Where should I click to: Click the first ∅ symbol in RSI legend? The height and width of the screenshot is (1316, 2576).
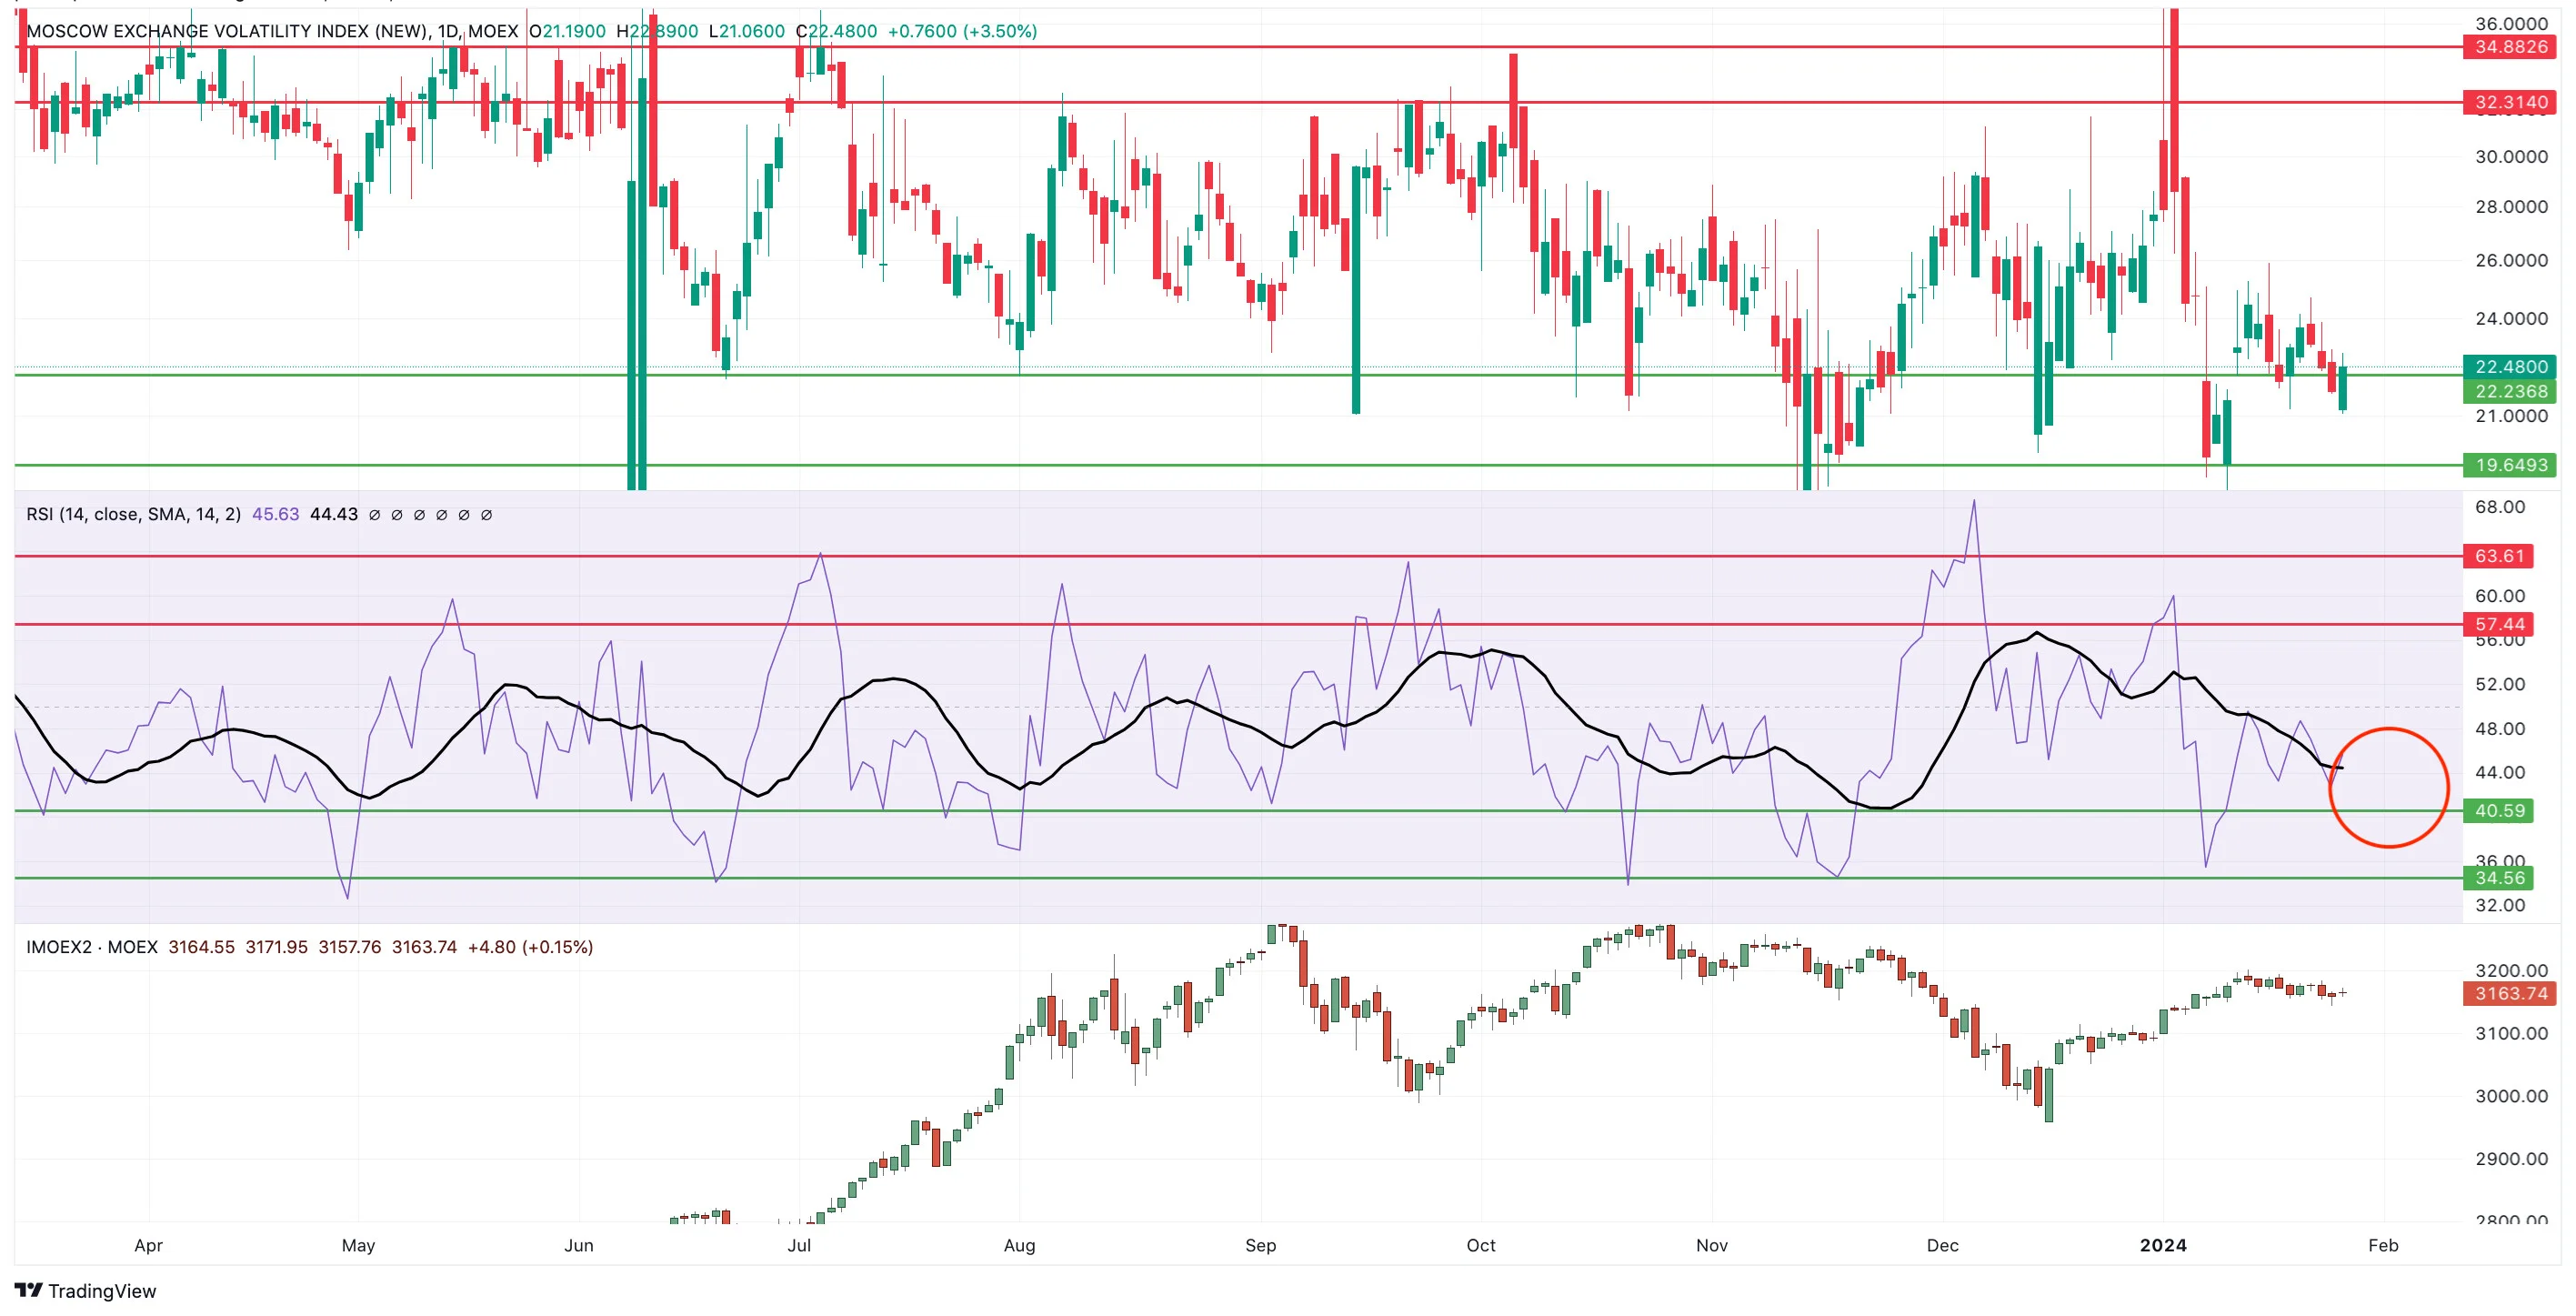374,515
